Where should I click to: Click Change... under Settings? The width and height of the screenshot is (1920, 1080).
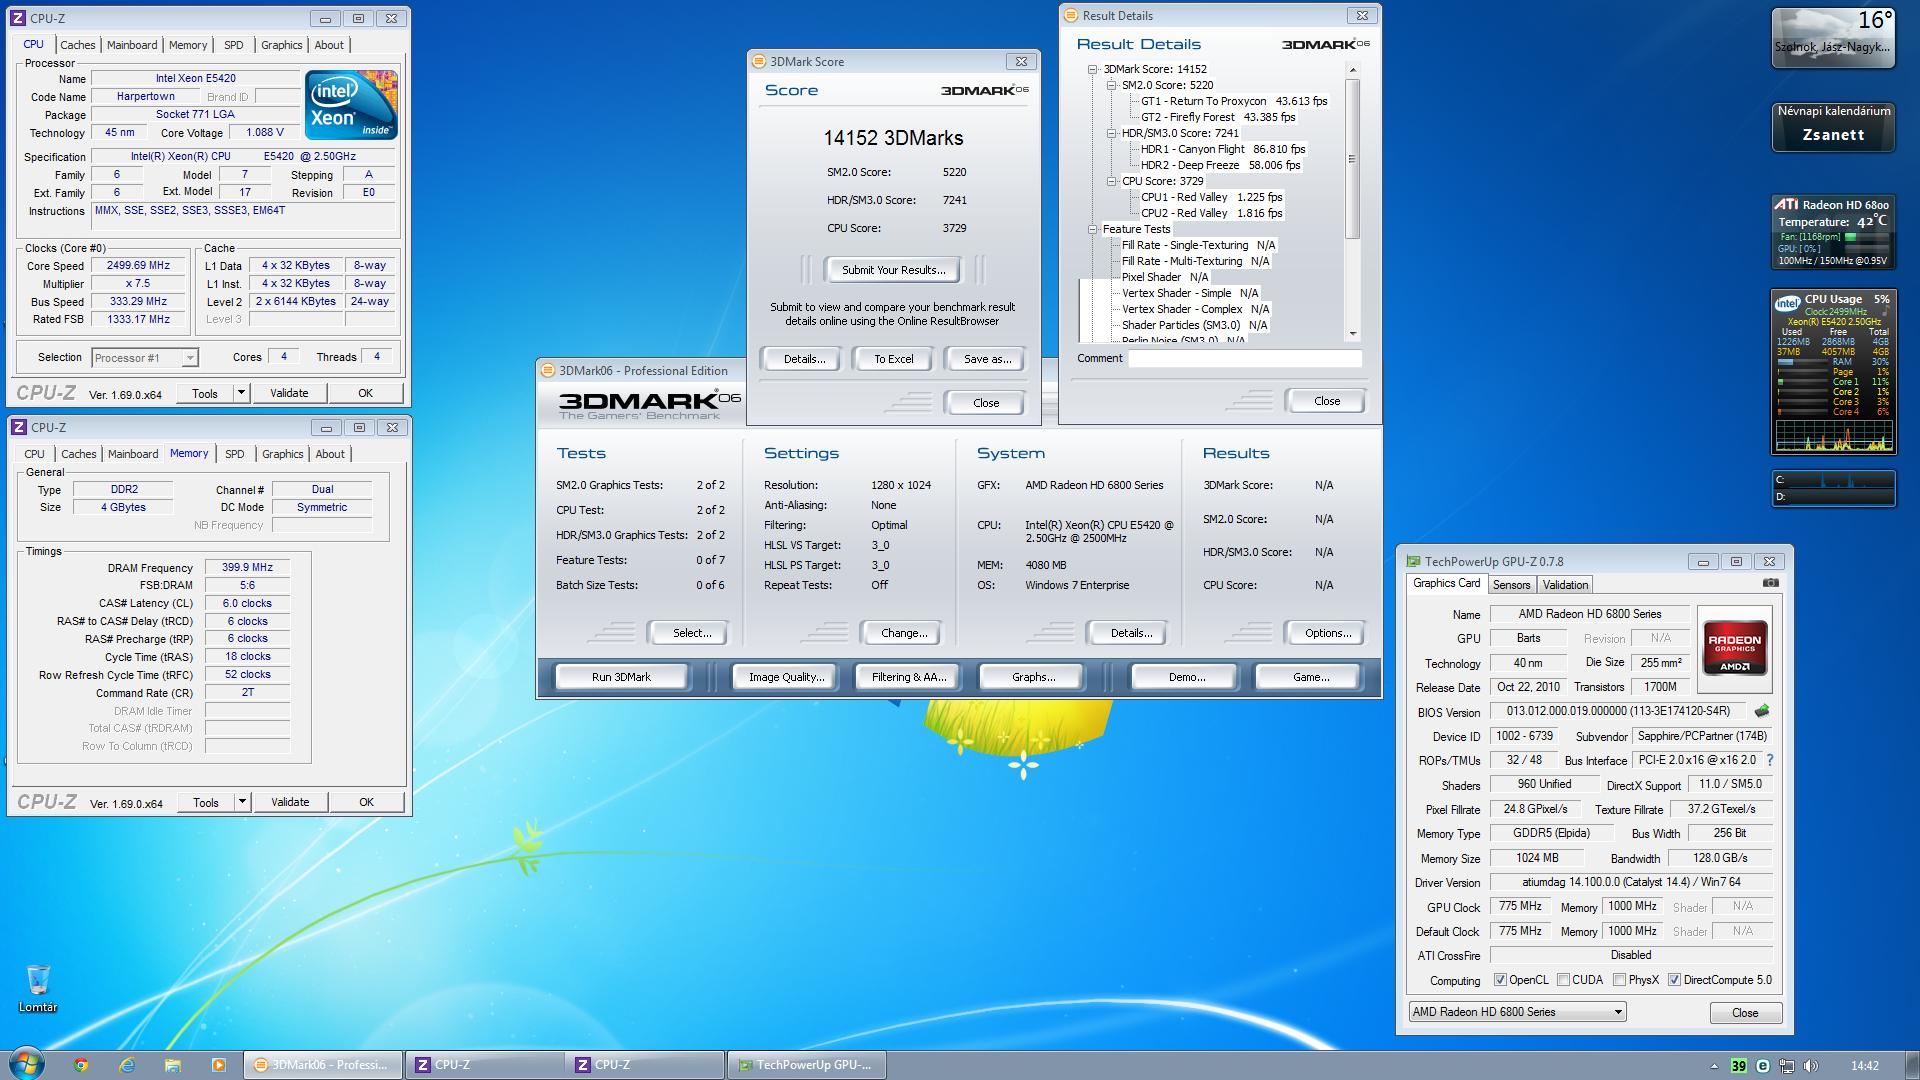click(903, 633)
